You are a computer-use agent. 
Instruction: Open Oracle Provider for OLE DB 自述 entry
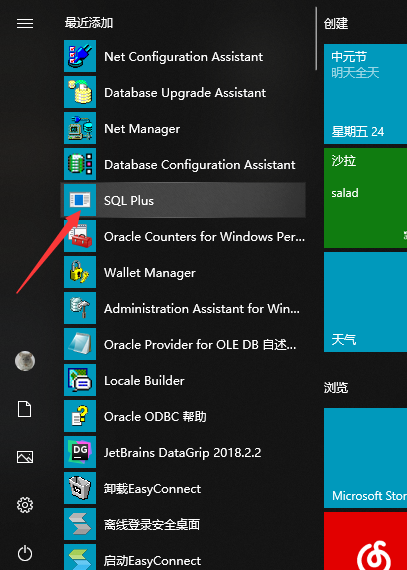183,344
